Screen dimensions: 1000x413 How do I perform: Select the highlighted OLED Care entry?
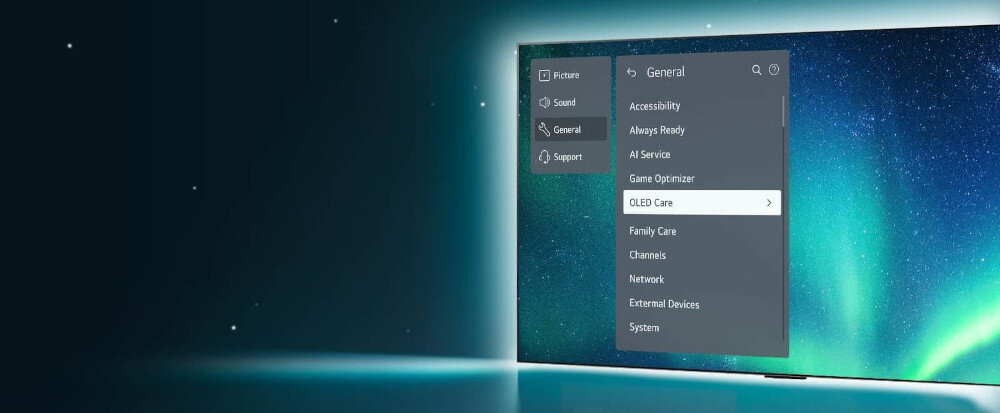tap(651, 203)
